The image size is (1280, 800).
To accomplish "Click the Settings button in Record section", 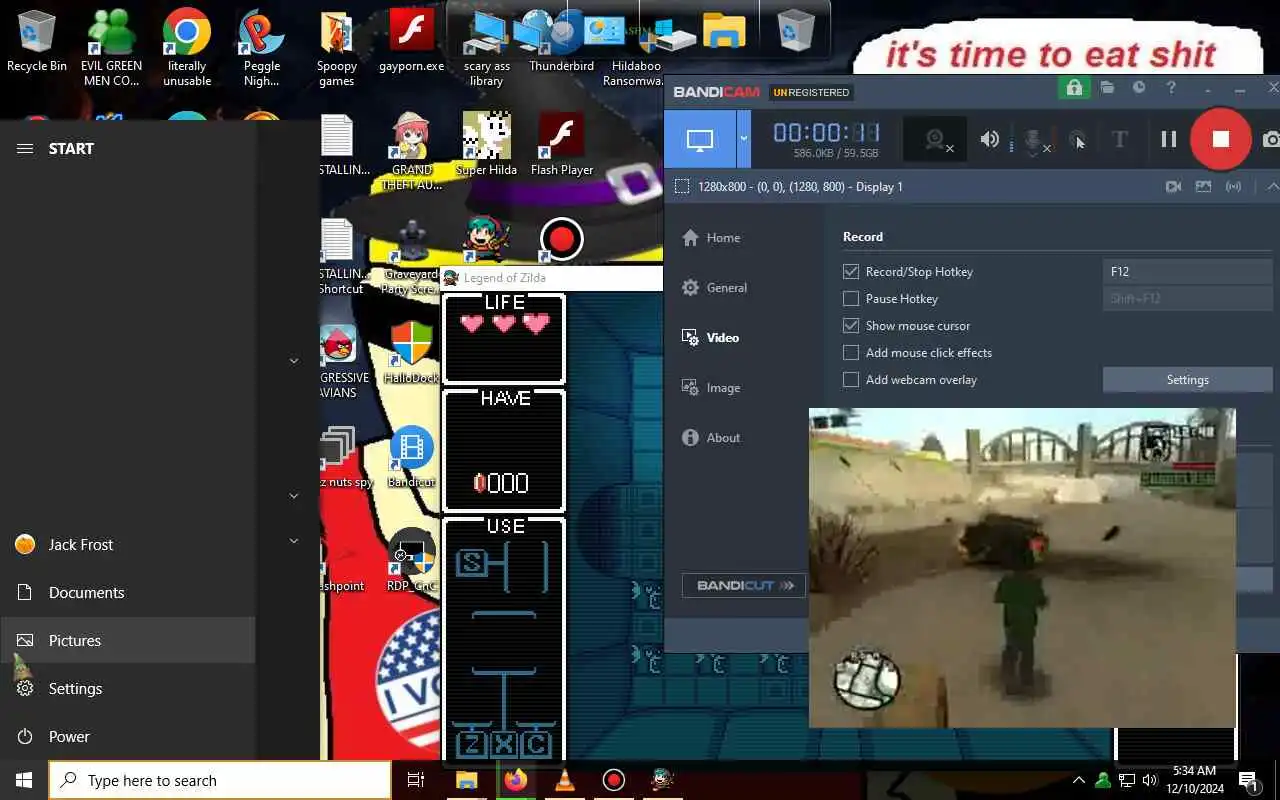I will pyautogui.click(x=1187, y=379).
